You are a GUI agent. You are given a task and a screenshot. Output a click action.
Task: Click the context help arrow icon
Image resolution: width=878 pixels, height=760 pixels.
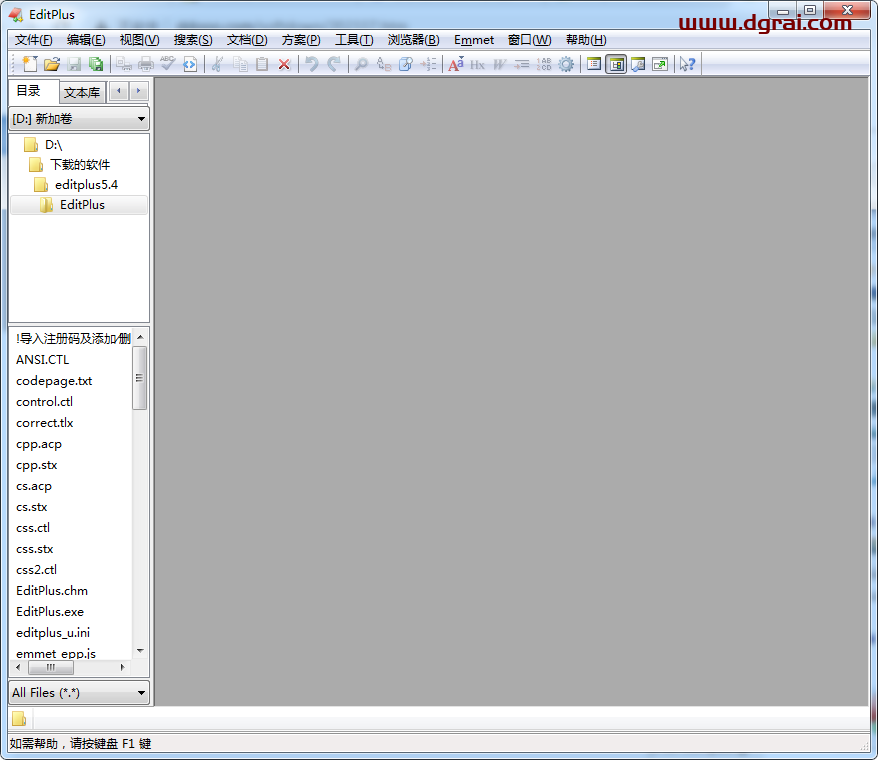pos(686,64)
